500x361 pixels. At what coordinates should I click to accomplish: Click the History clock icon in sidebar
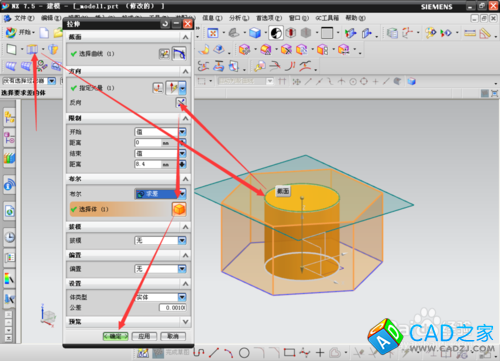10,237
